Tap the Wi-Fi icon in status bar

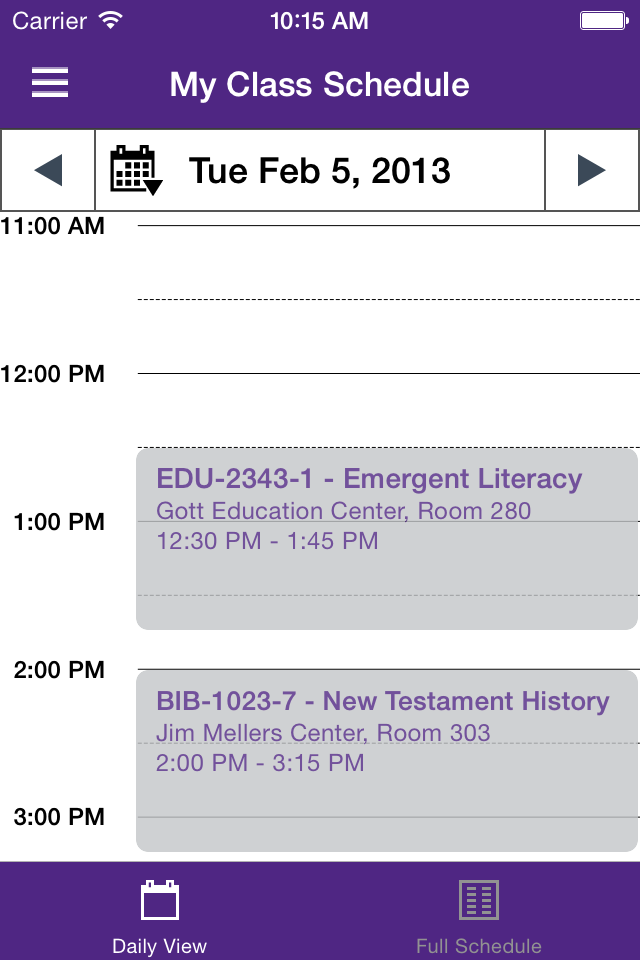[111, 20]
